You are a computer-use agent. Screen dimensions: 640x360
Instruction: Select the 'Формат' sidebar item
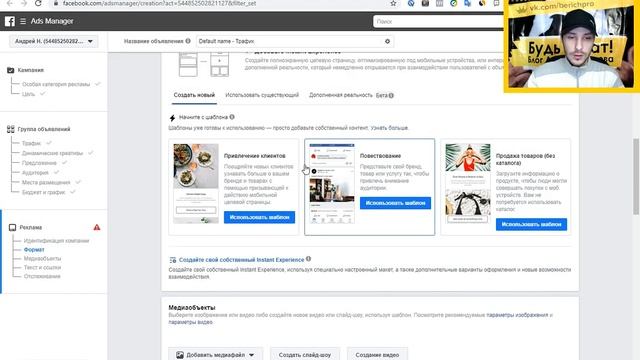point(34,250)
